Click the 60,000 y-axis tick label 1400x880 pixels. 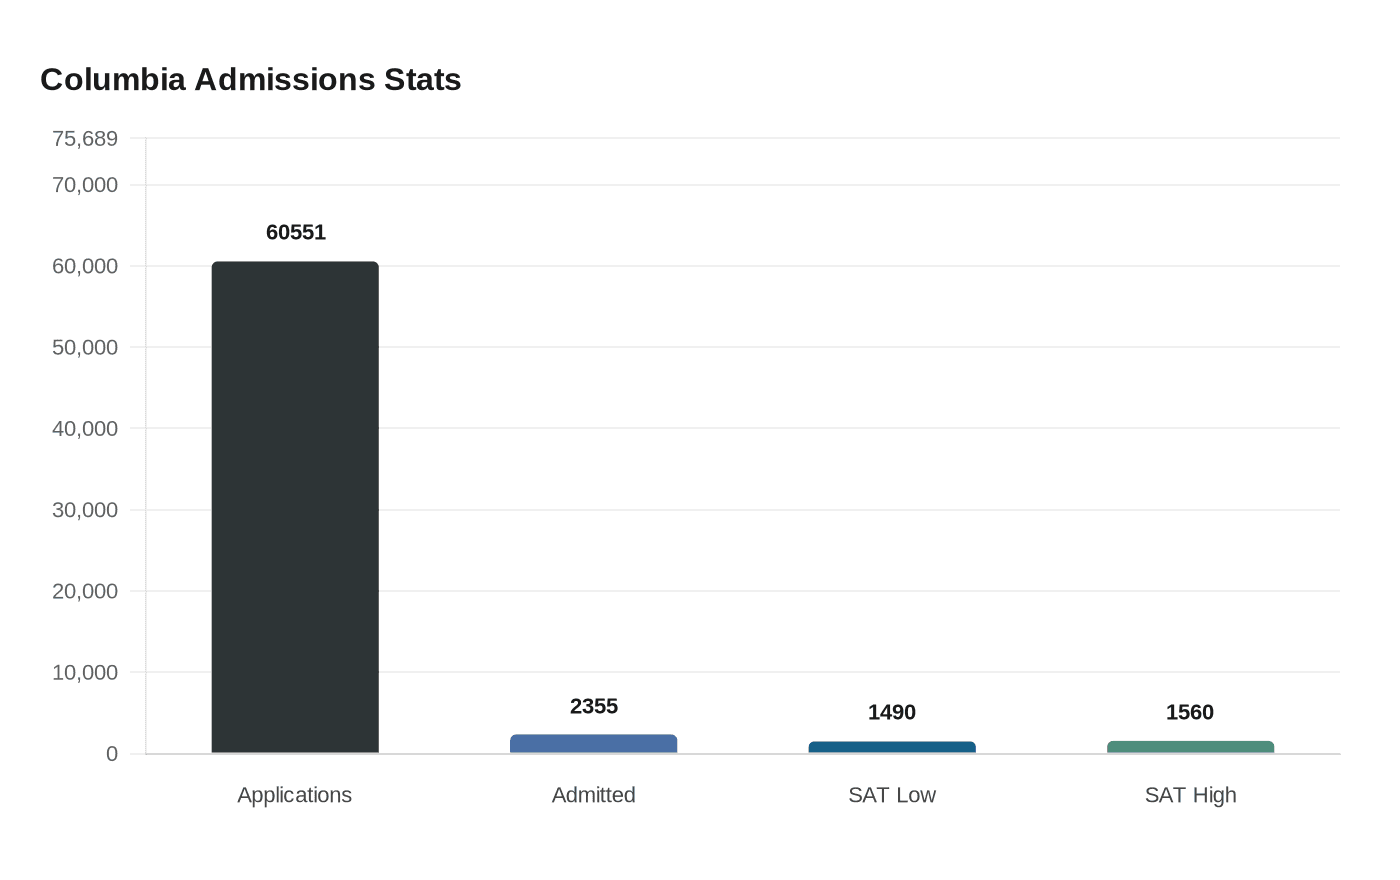pos(85,266)
